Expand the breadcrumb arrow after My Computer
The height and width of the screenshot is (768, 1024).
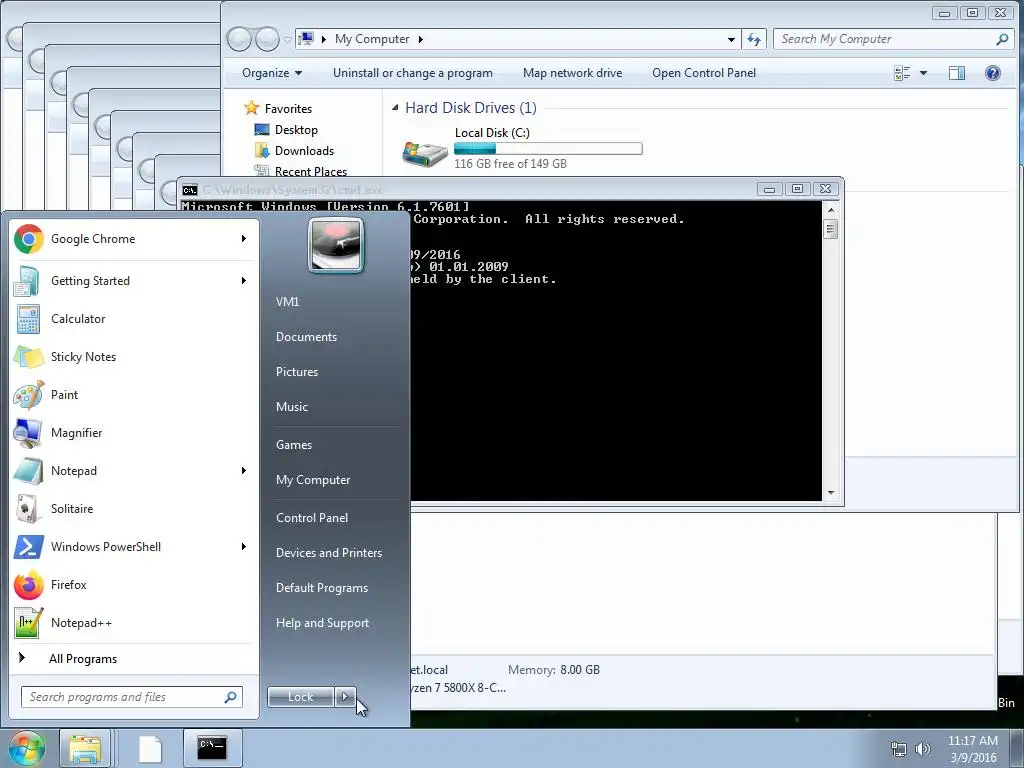pos(421,39)
